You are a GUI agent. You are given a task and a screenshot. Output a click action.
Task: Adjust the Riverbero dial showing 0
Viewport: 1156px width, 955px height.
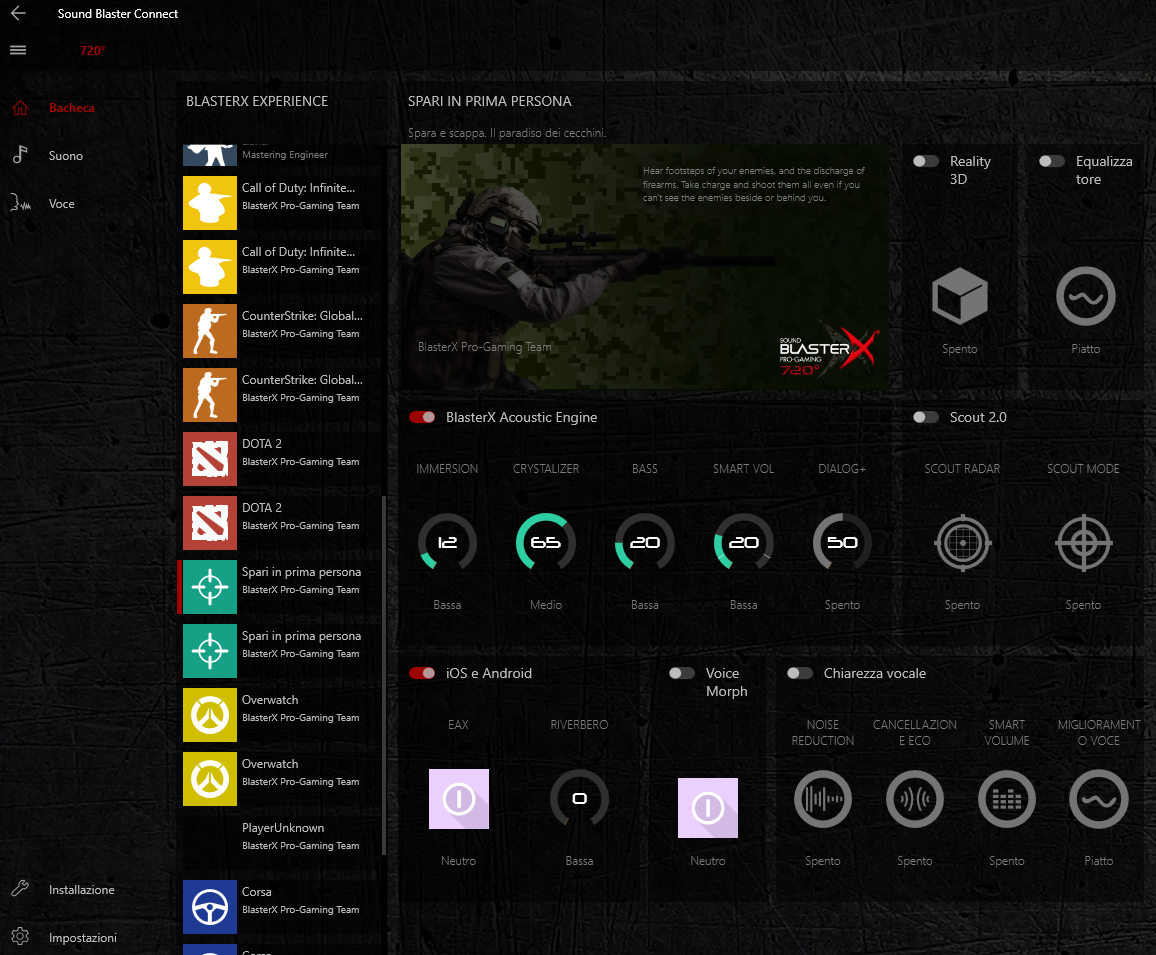[579, 799]
